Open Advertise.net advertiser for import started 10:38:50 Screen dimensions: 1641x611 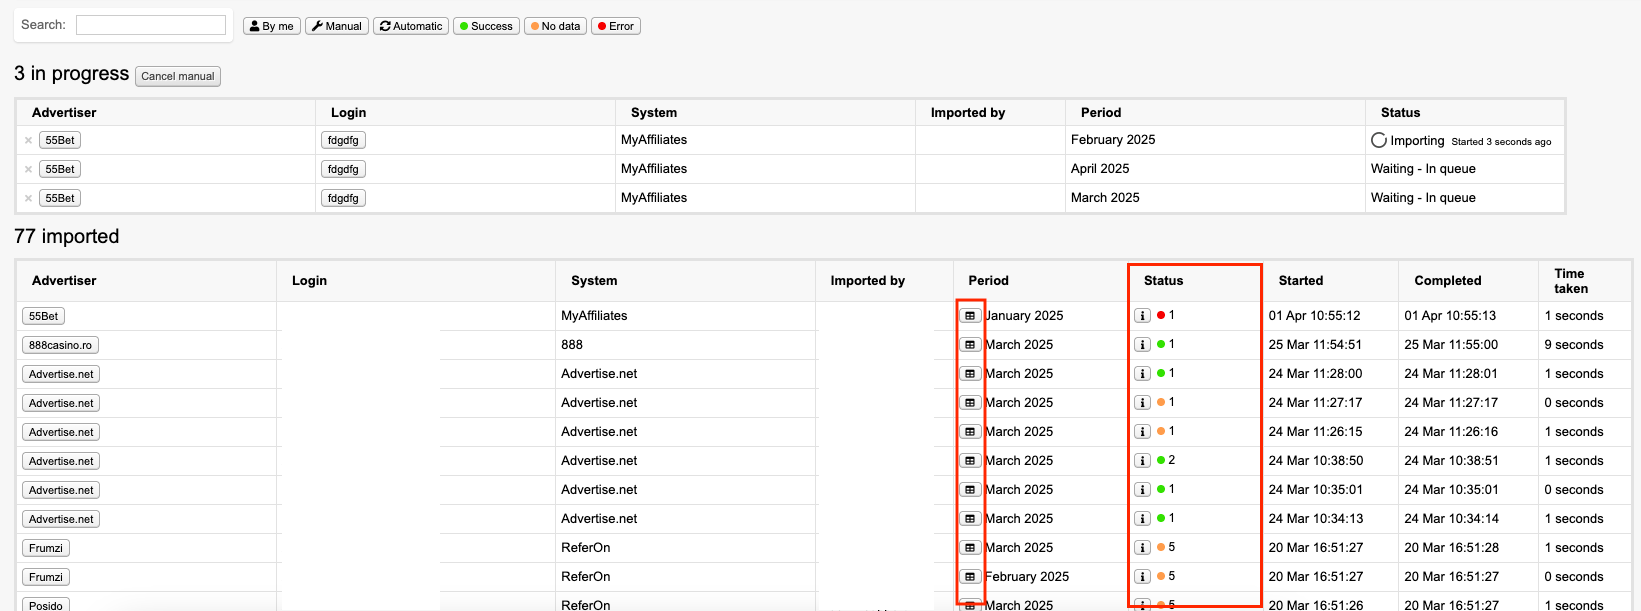61,461
